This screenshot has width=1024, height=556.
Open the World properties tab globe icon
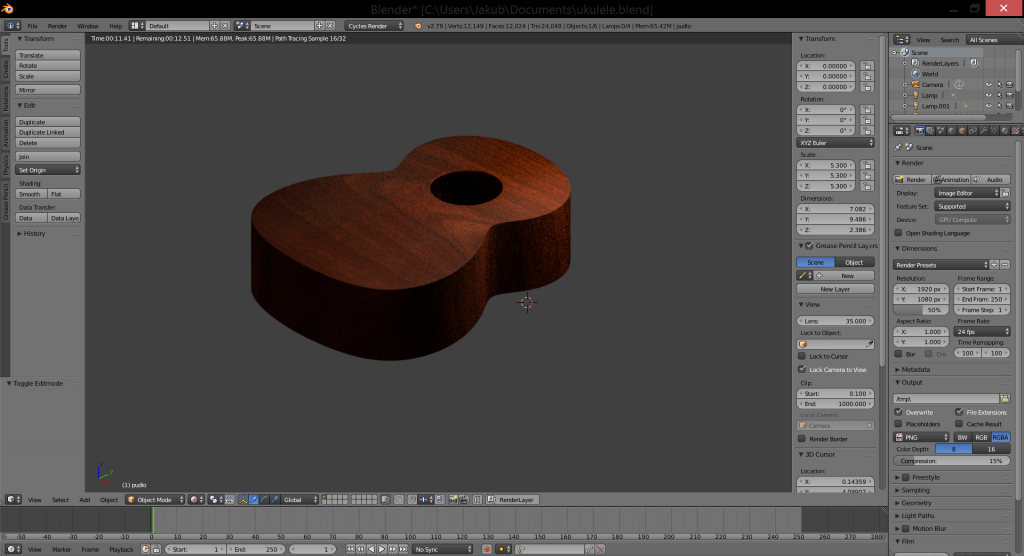coord(952,131)
